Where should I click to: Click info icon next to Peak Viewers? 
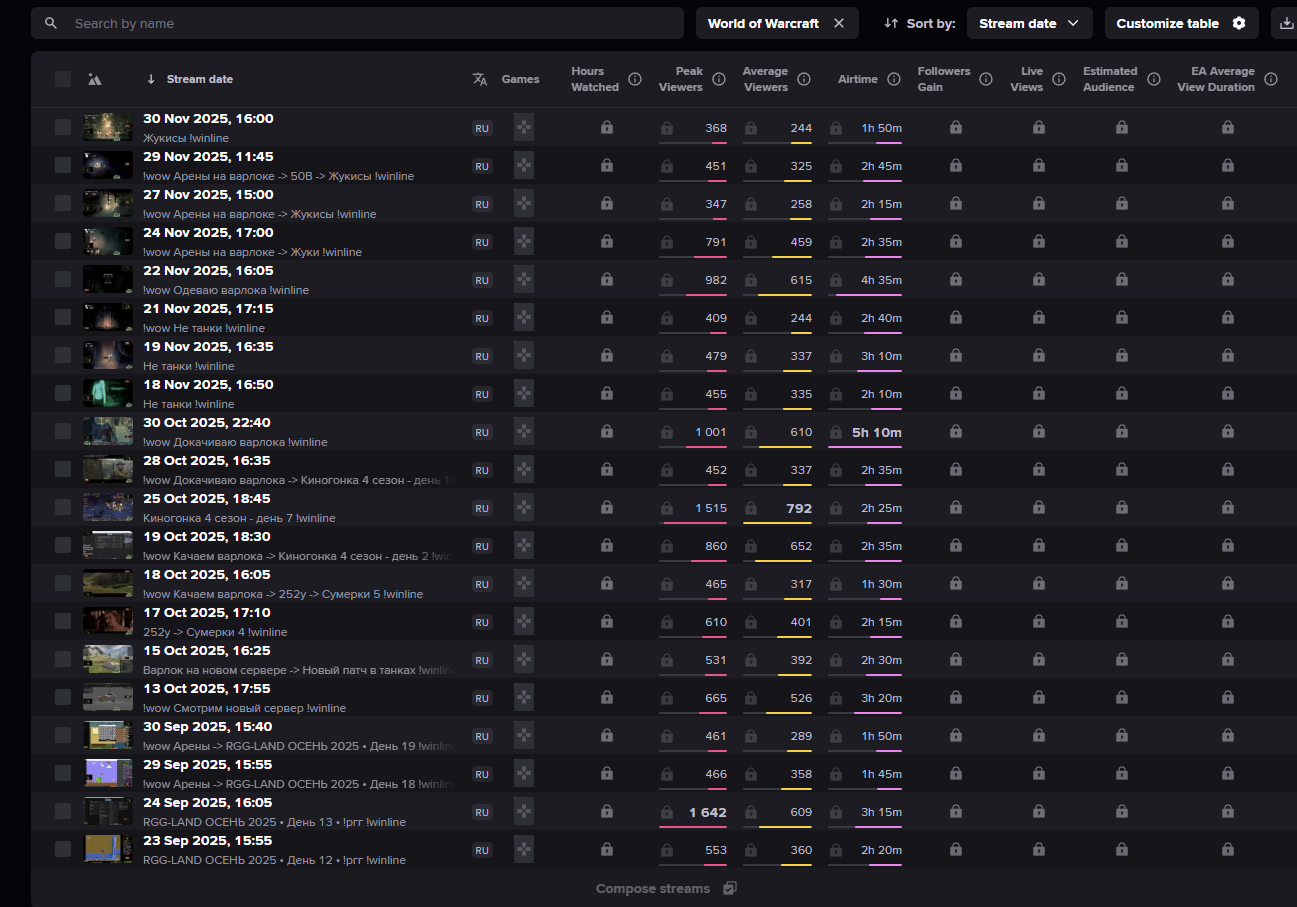[x=719, y=79]
